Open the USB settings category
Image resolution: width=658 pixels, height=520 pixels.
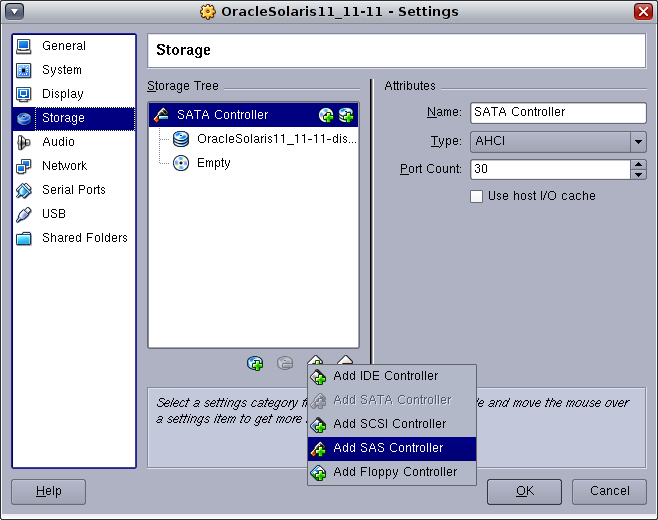[x=53, y=214]
